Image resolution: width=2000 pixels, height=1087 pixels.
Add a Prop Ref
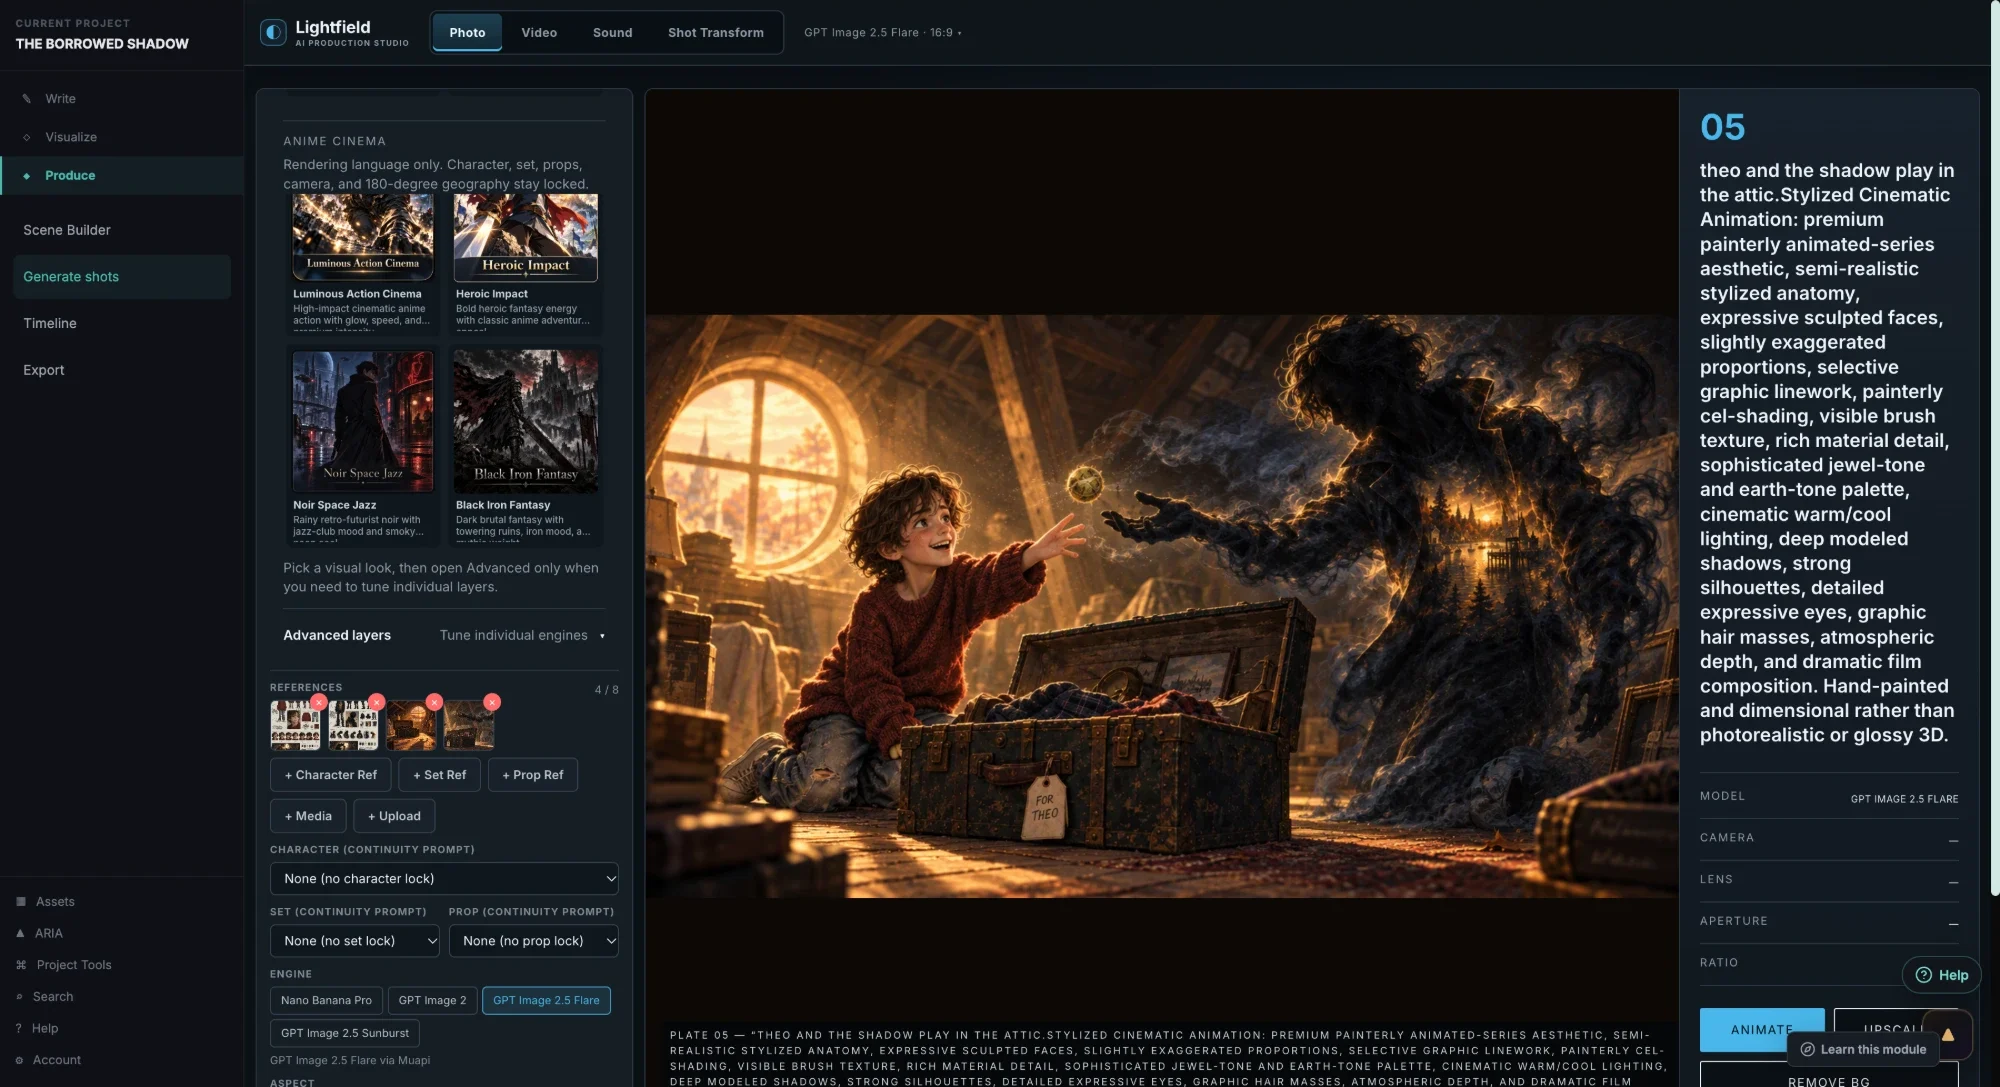click(533, 775)
